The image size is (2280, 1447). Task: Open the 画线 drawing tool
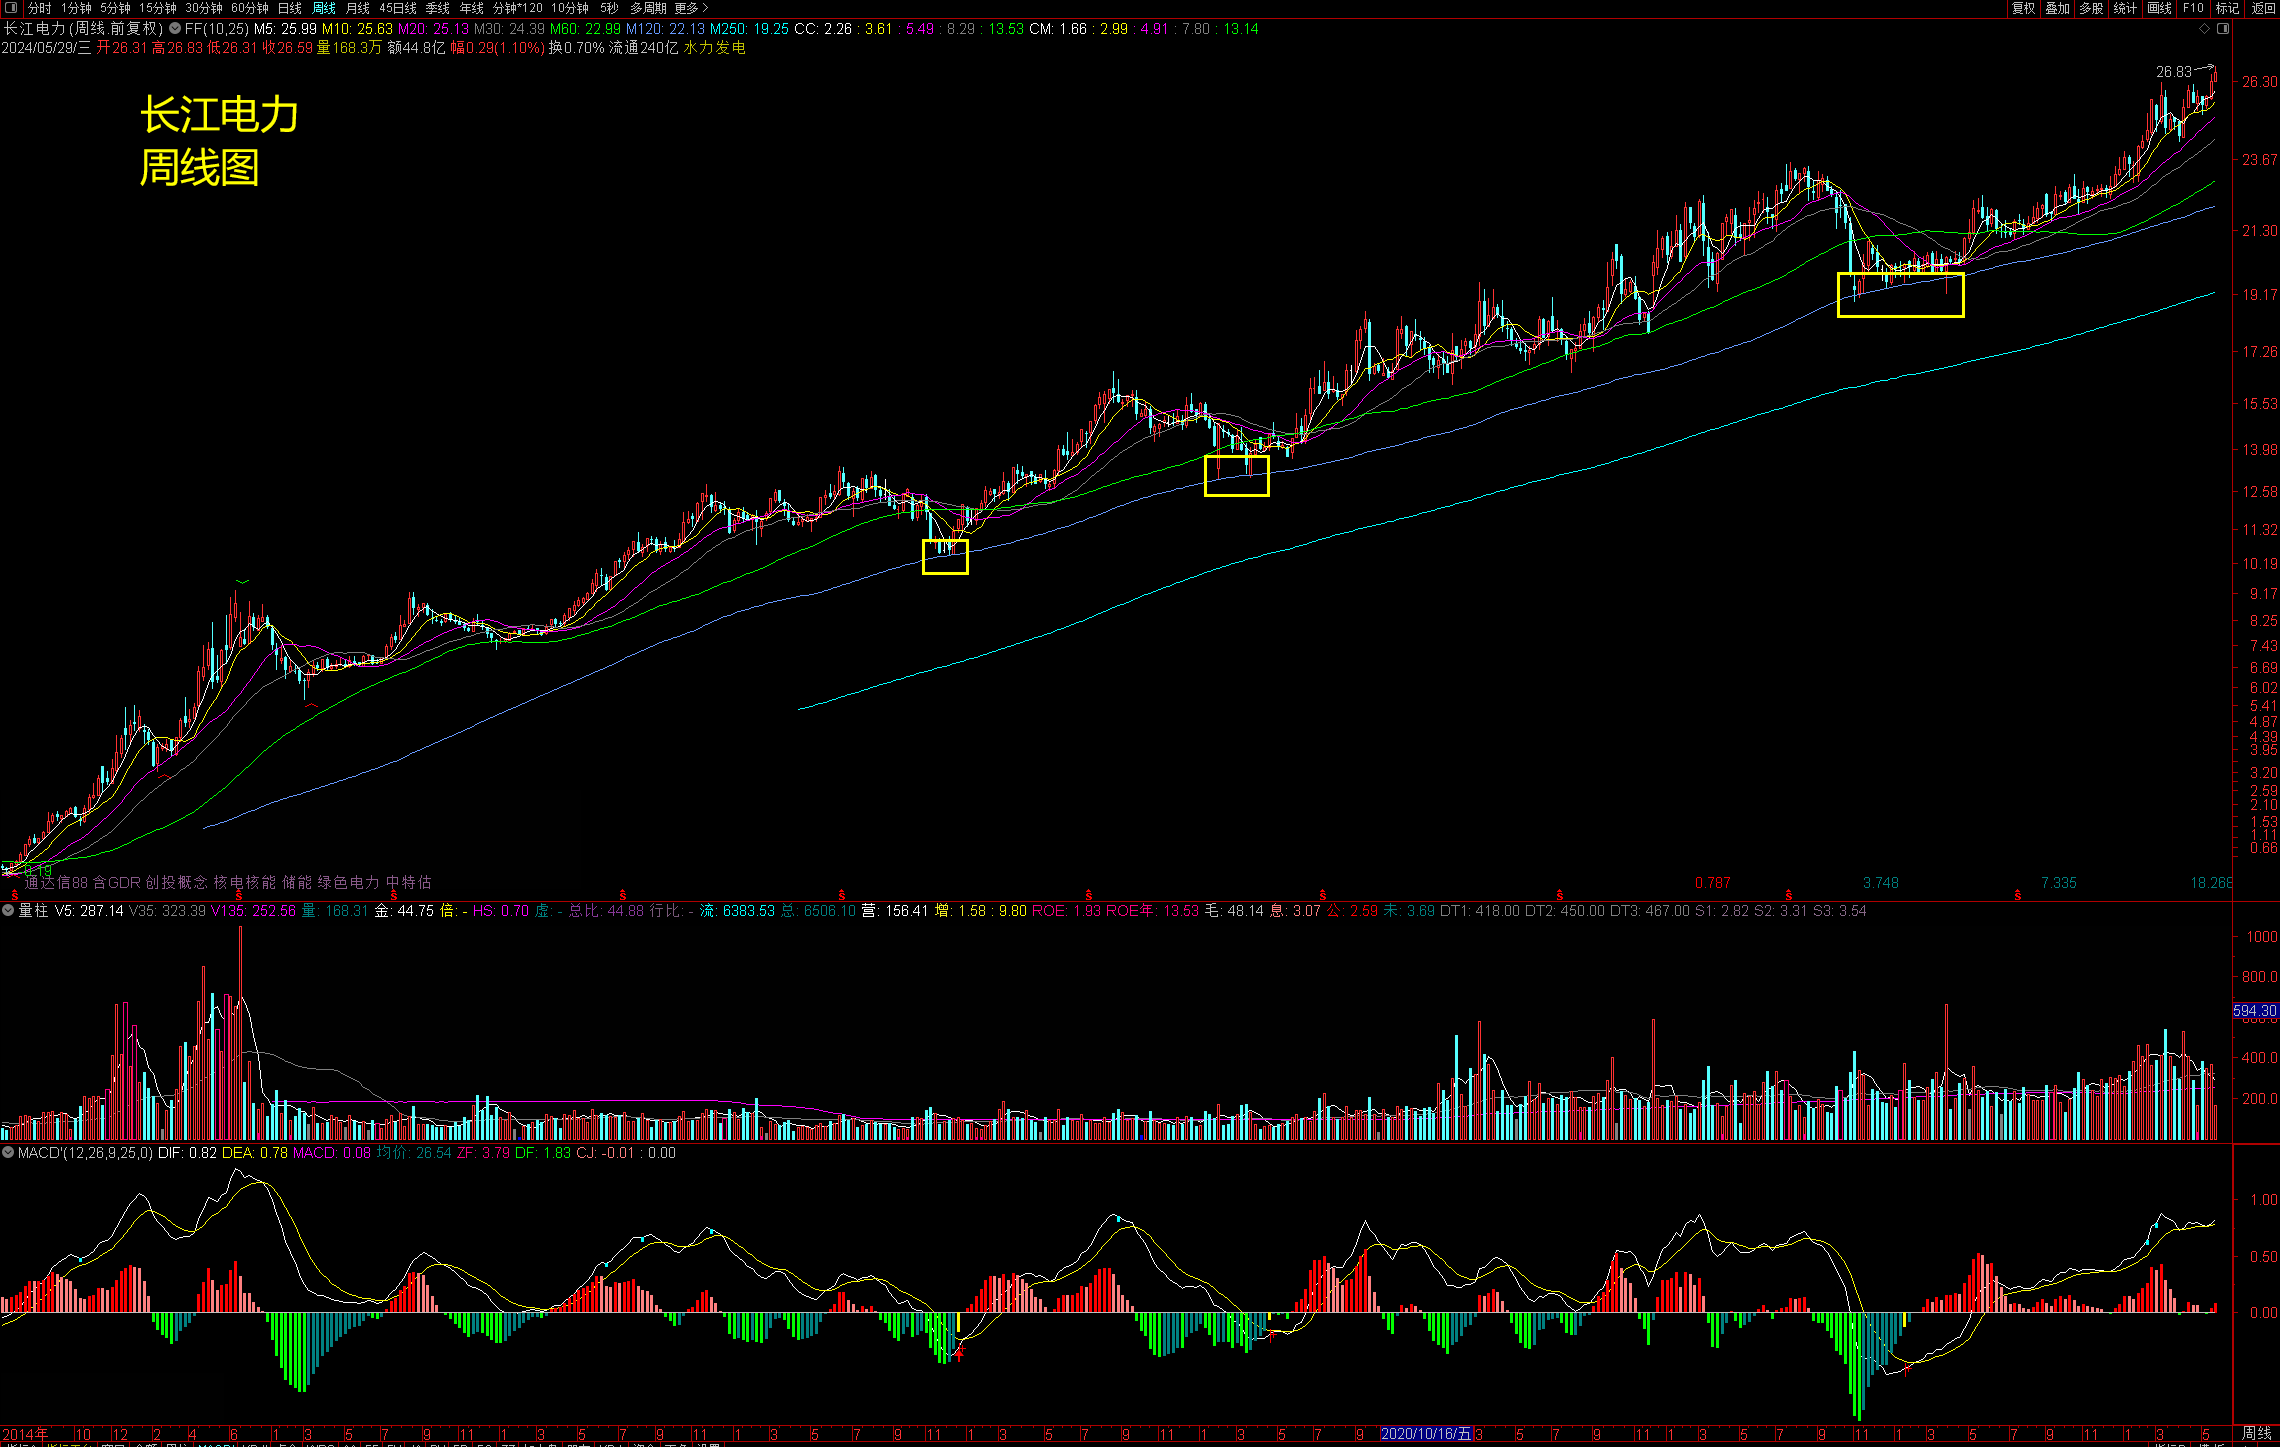tap(2159, 8)
